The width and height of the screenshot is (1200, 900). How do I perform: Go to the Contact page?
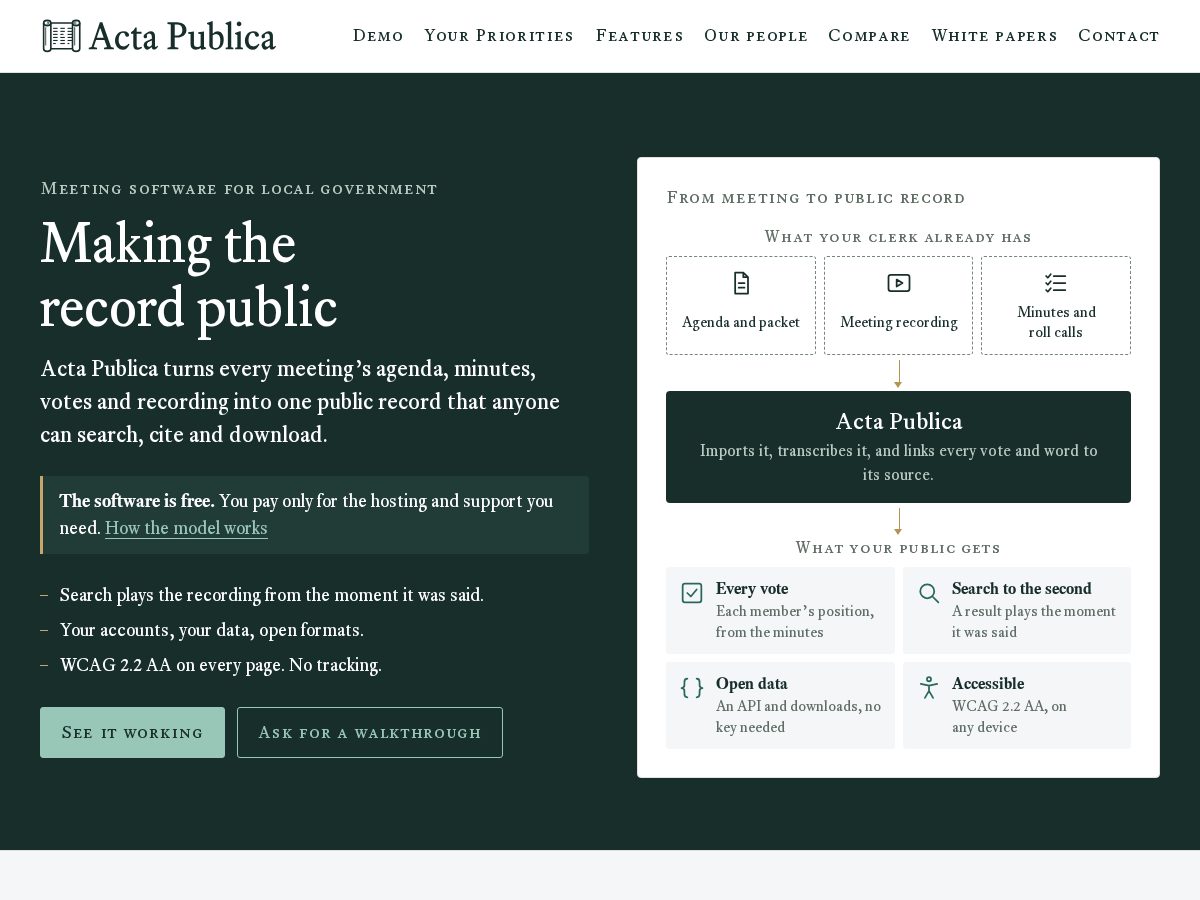(1119, 36)
